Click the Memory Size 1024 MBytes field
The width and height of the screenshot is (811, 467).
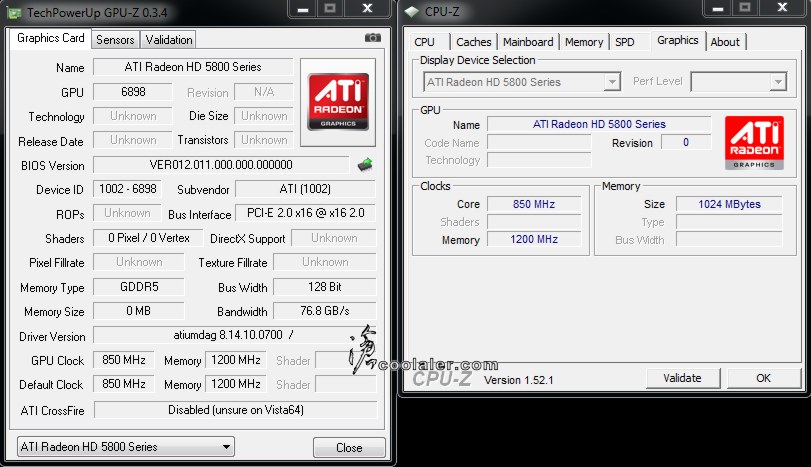click(x=729, y=204)
